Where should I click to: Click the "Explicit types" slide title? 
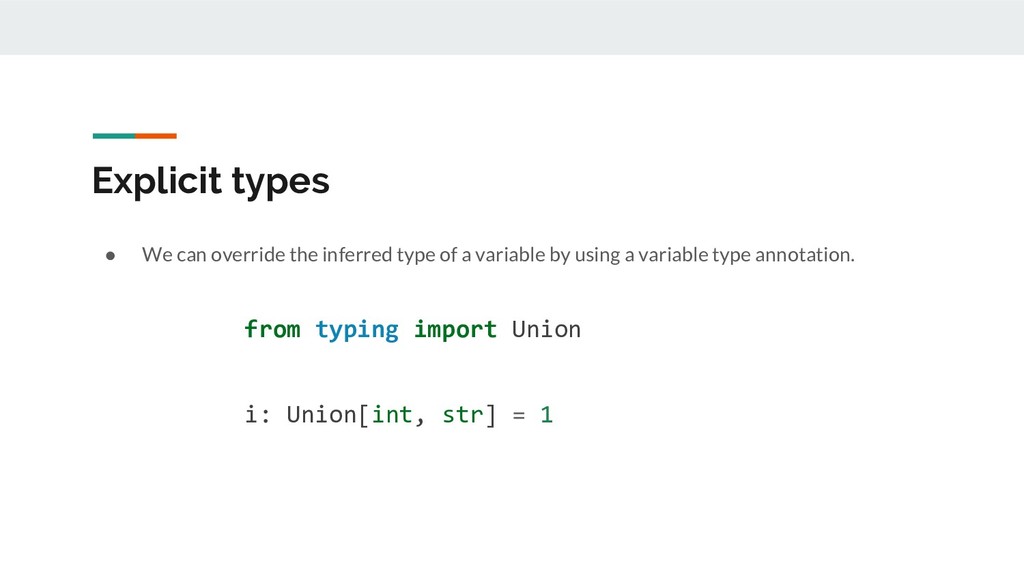(x=210, y=181)
